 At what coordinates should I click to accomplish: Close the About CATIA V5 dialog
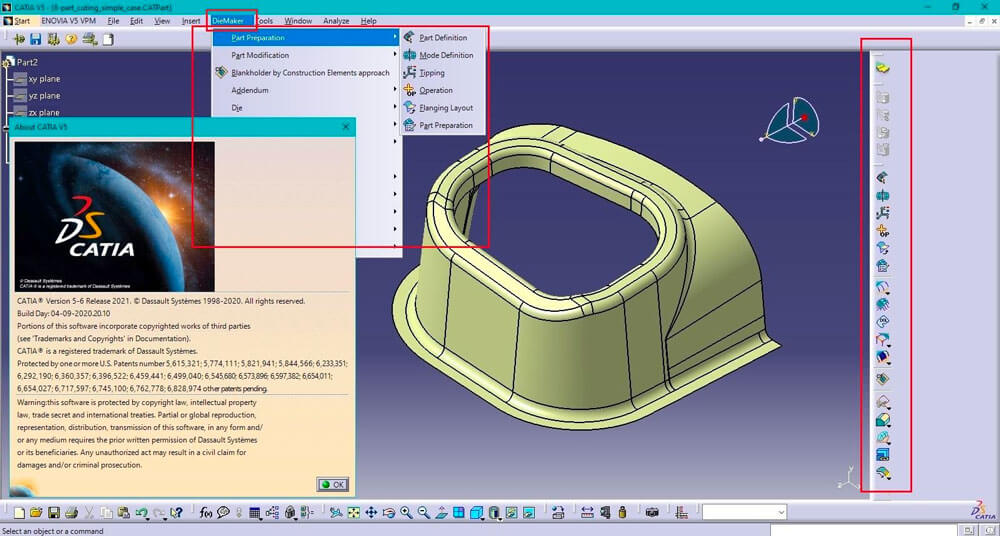click(x=346, y=127)
